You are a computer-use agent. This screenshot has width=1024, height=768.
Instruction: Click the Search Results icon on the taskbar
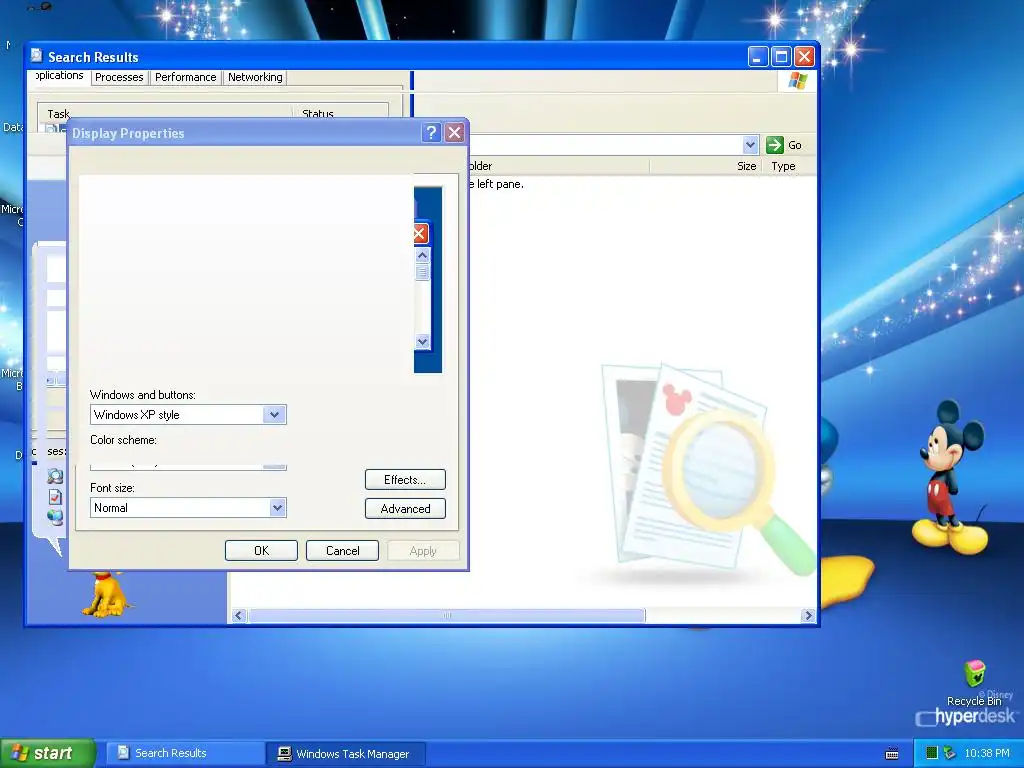click(123, 753)
